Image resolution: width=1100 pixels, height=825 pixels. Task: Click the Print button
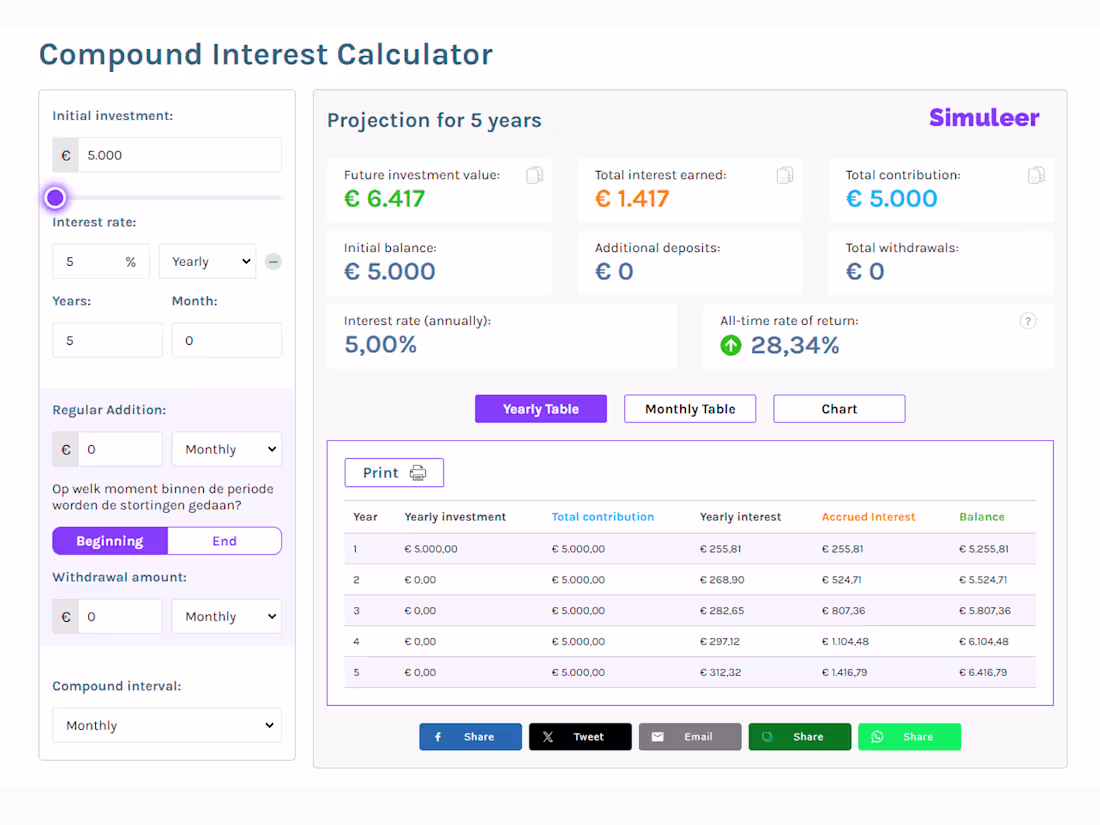tap(394, 473)
